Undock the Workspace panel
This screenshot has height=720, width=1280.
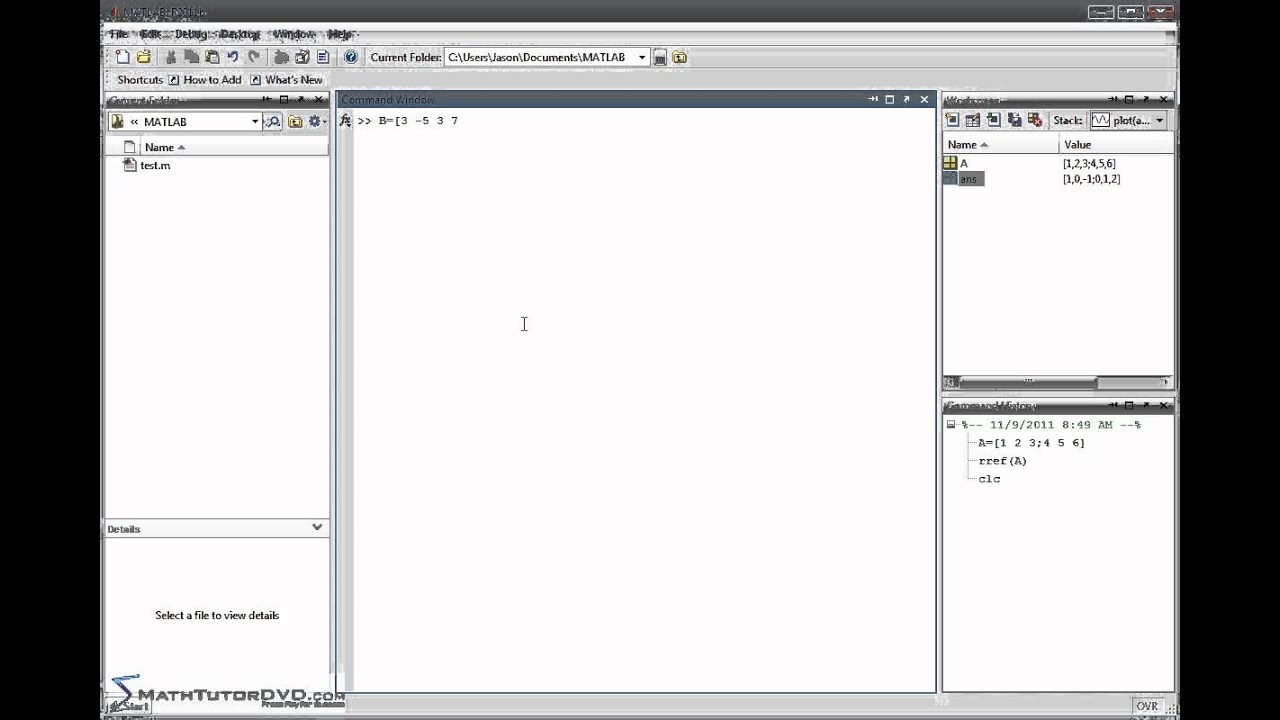pos(1147,100)
